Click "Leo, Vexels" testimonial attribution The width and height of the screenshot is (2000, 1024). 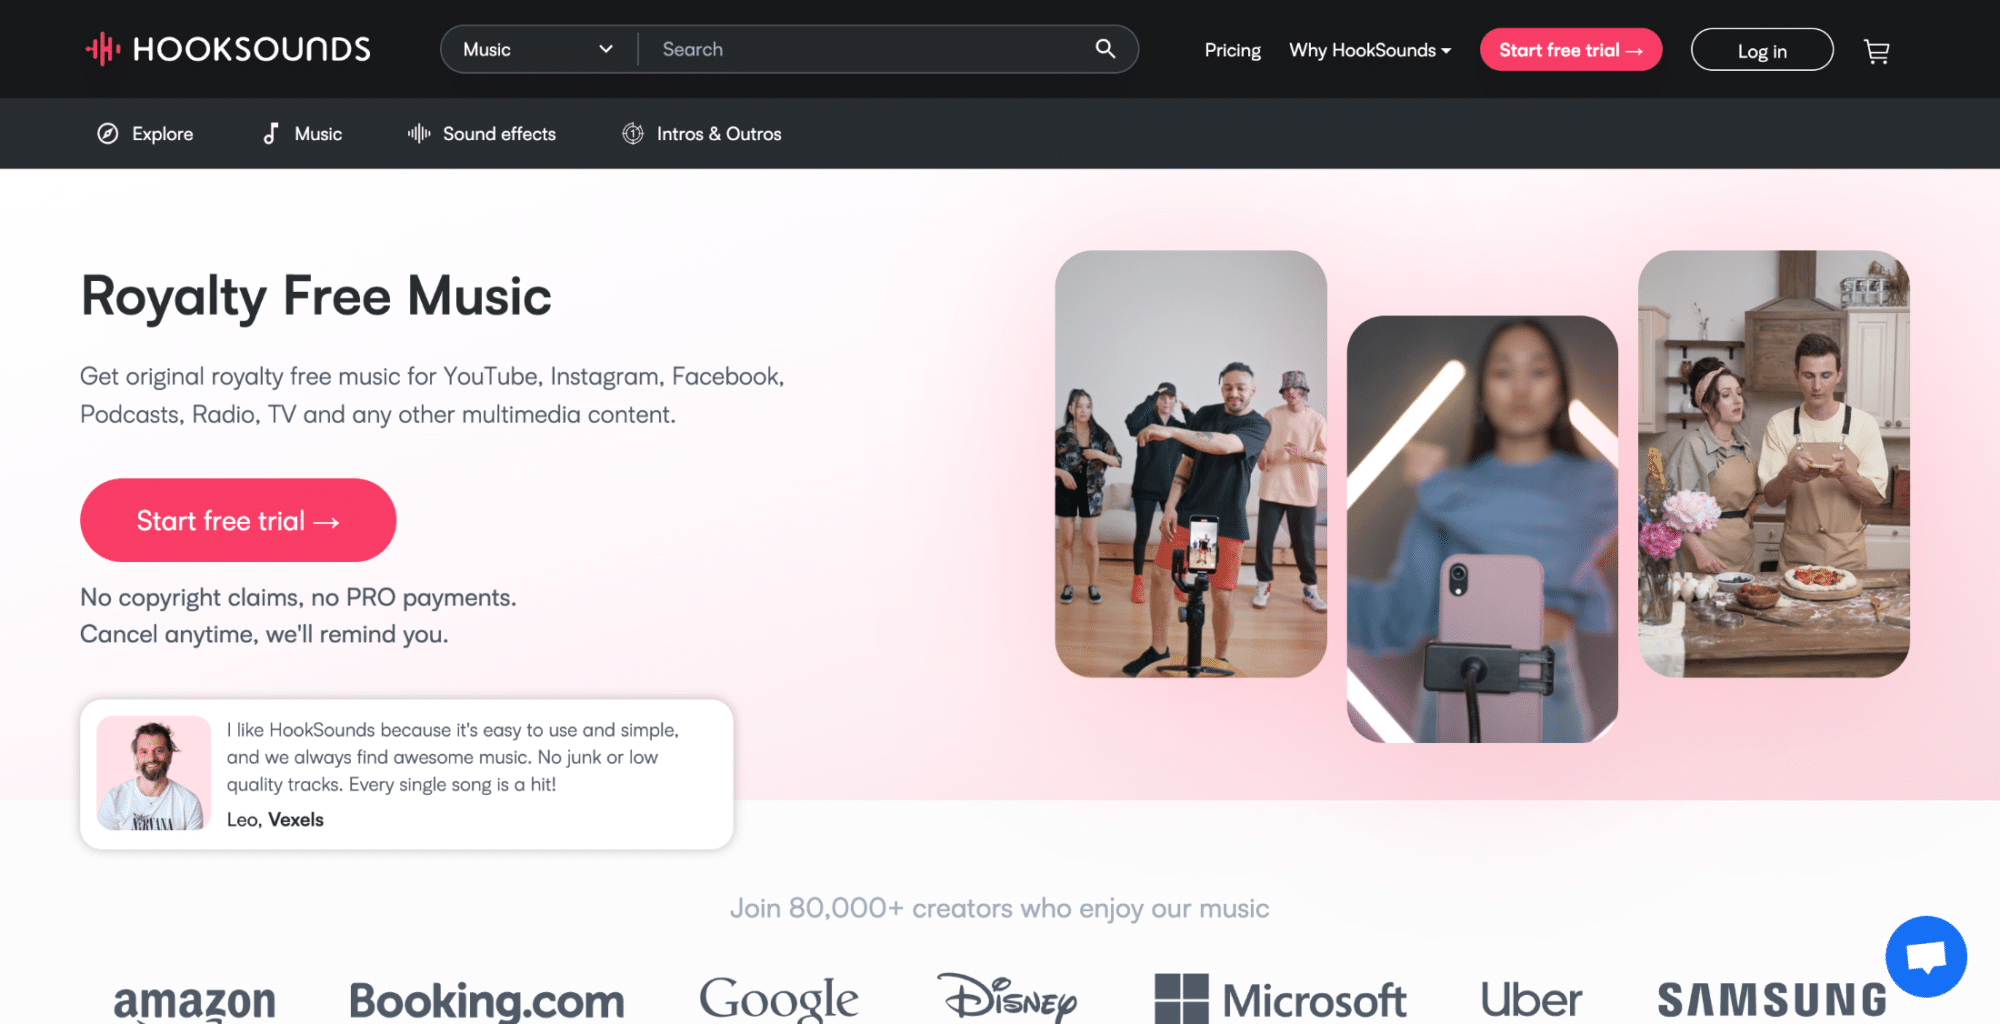[275, 819]
